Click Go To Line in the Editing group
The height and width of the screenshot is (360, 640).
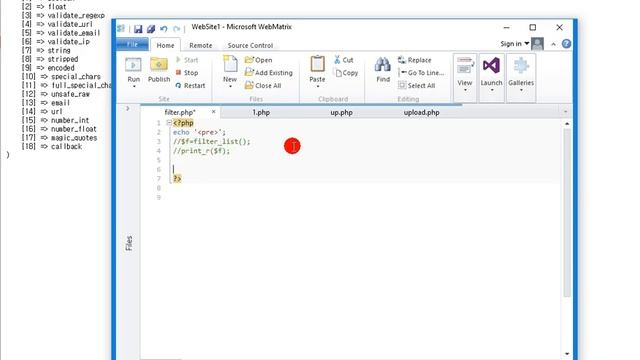(421, 73)
